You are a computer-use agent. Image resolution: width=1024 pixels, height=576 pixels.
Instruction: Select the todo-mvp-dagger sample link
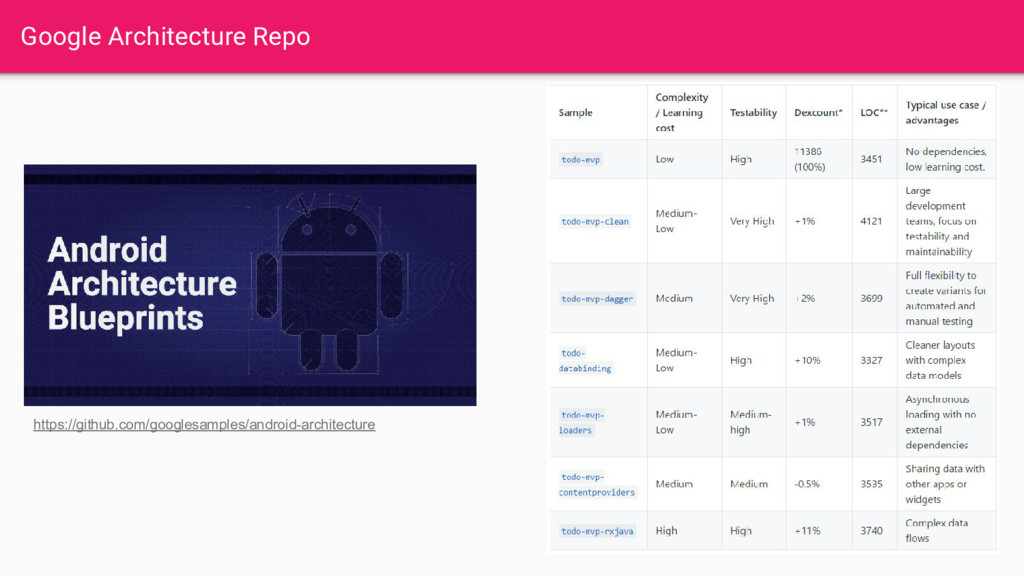[x=597, y=299]
